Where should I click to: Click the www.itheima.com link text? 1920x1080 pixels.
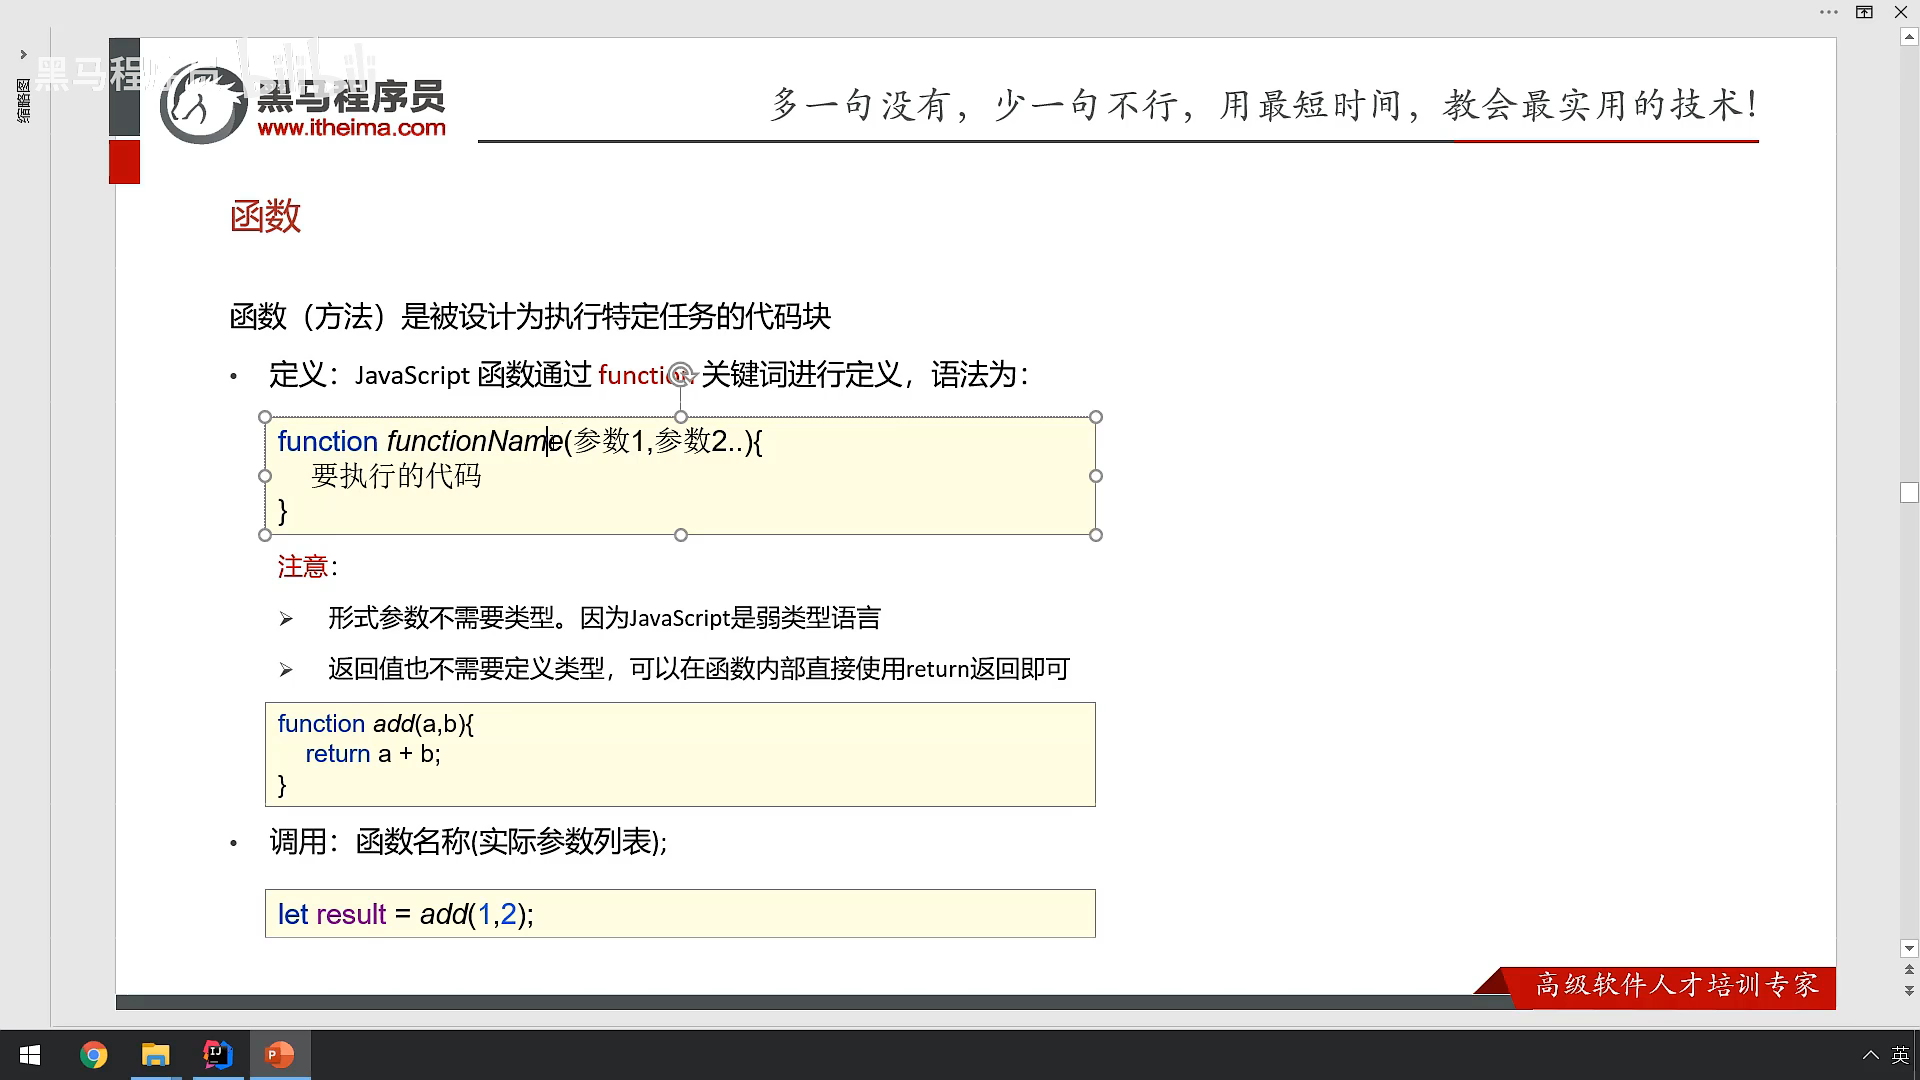point(351,128)
